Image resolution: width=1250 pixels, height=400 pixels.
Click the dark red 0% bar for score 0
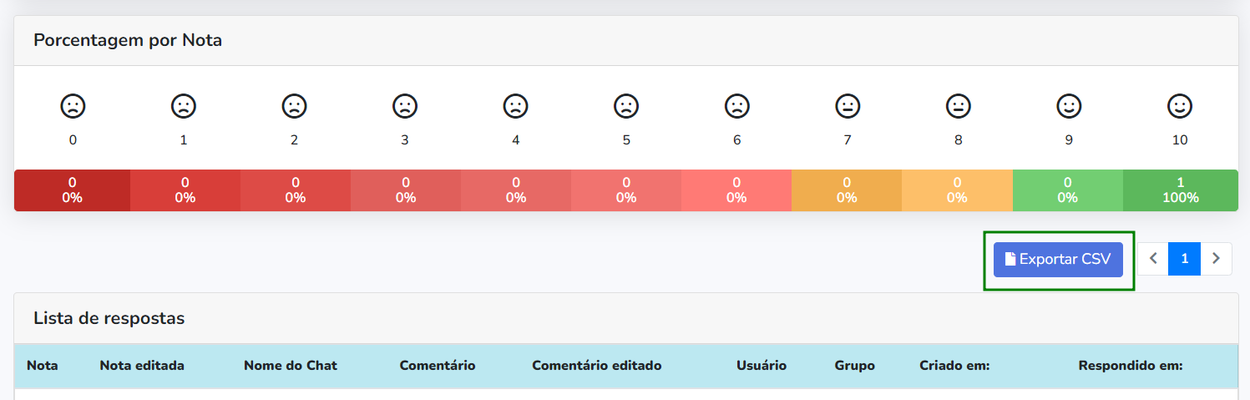(x=72, y=190)
